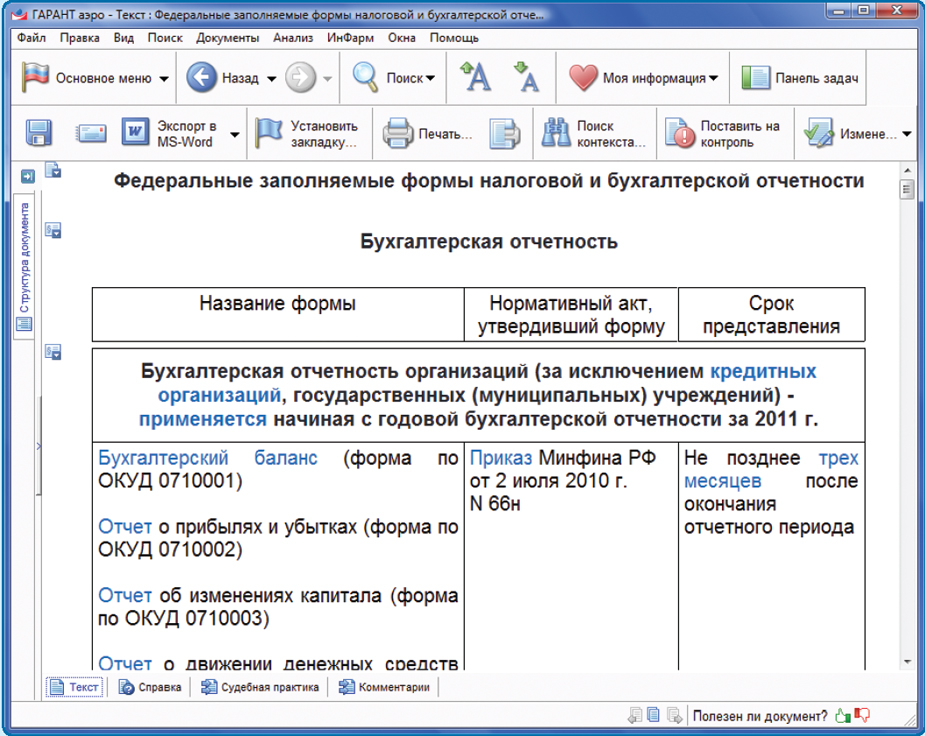Image resolution: width=925 pixels, height=736 pixels.
Task: Click thumbs up for useful document
Action: (x=842, y=715)
